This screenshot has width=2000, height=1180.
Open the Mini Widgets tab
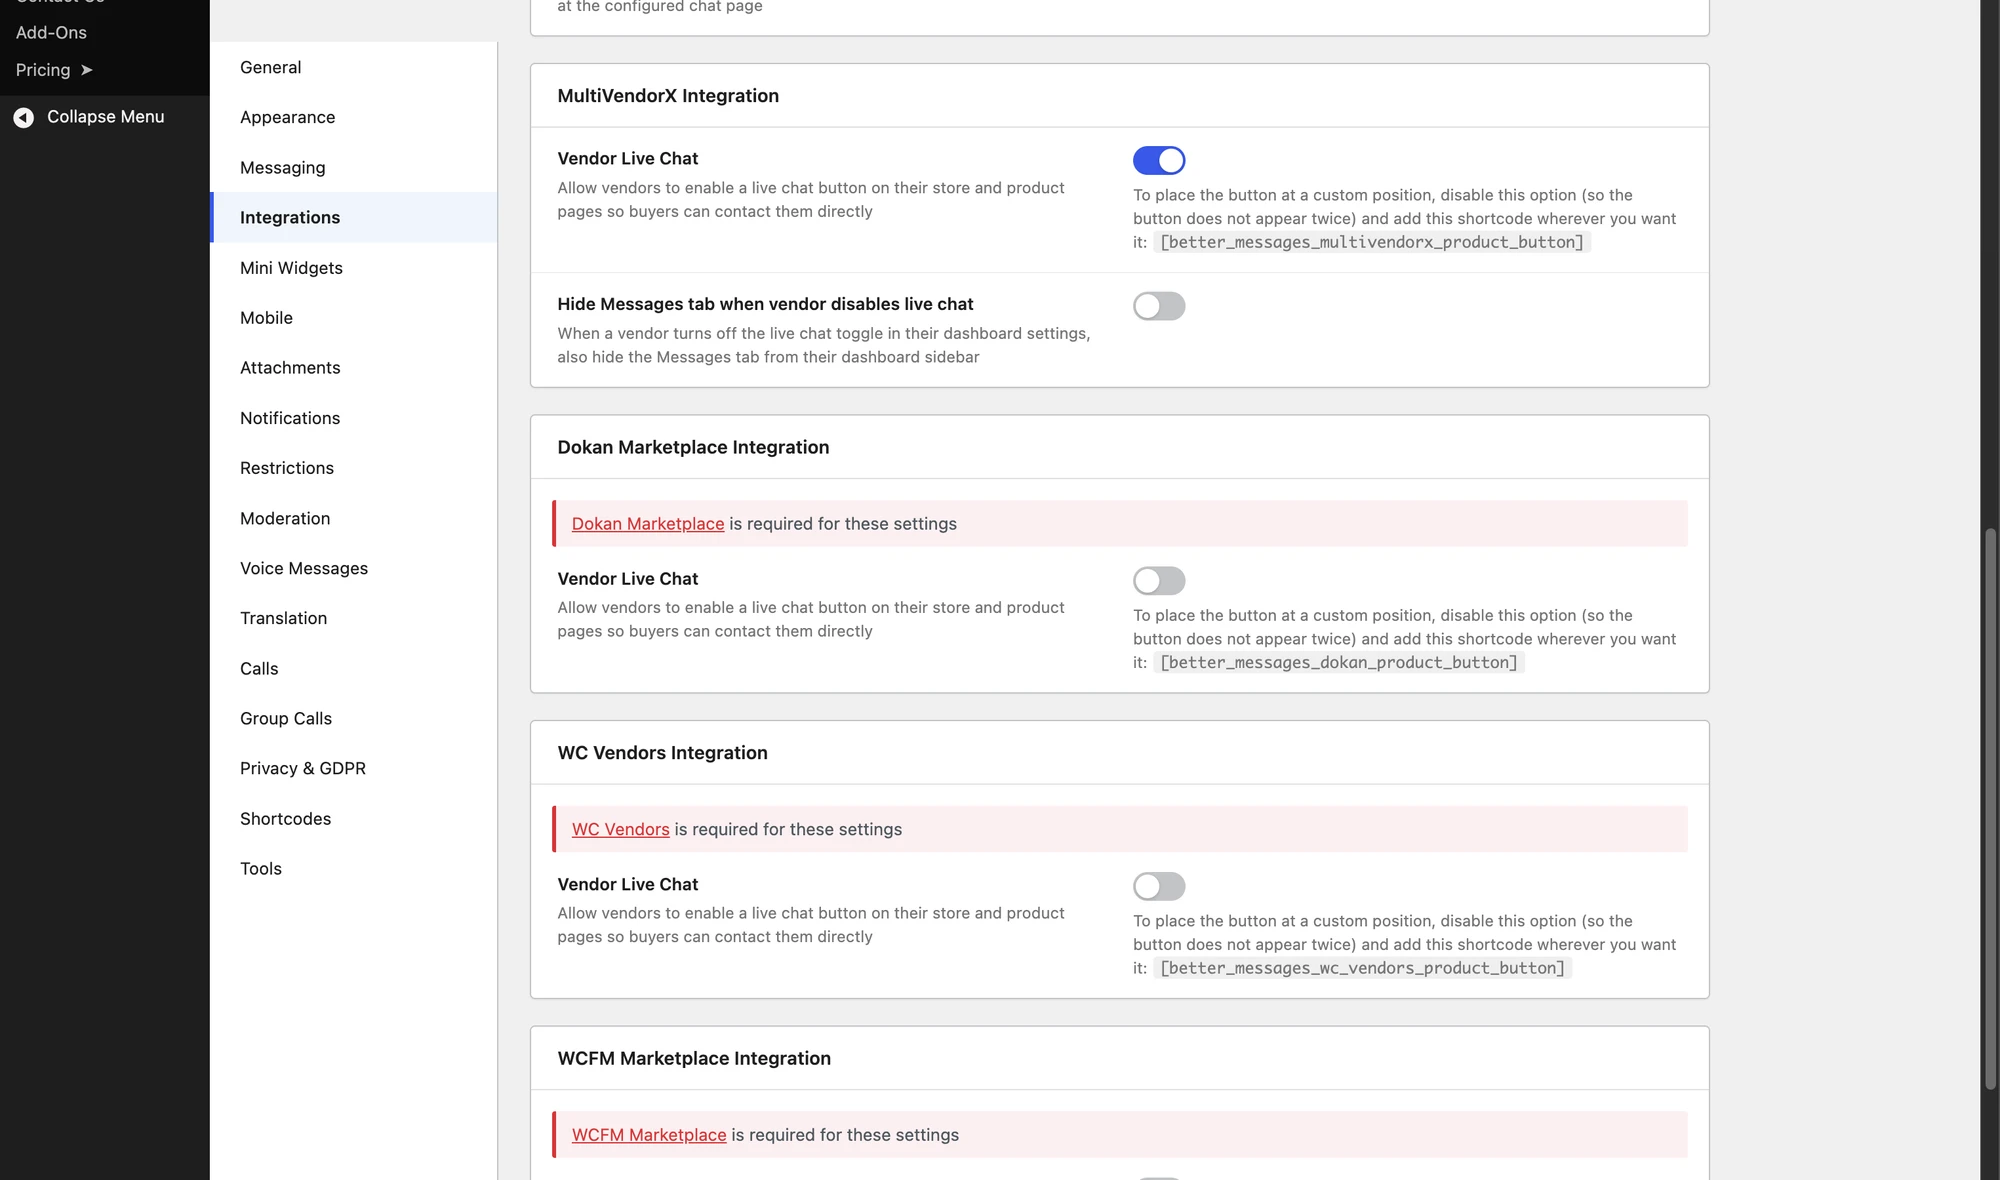click(353, 267)
